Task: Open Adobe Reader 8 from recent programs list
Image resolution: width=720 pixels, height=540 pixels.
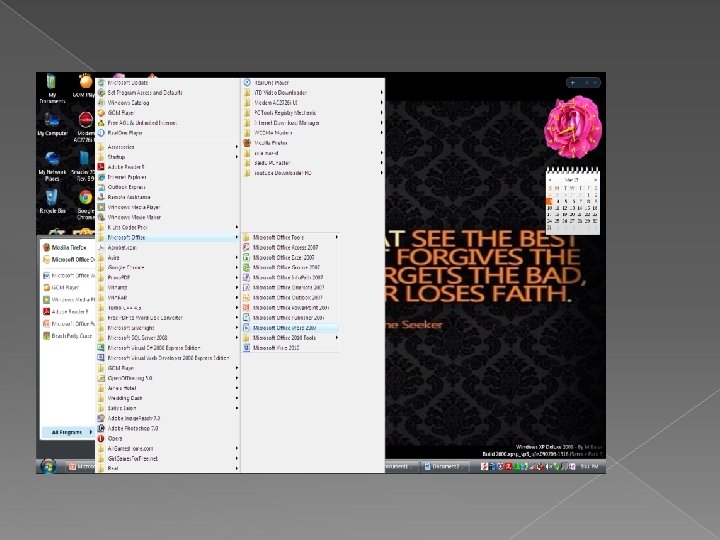Action: 68,312
